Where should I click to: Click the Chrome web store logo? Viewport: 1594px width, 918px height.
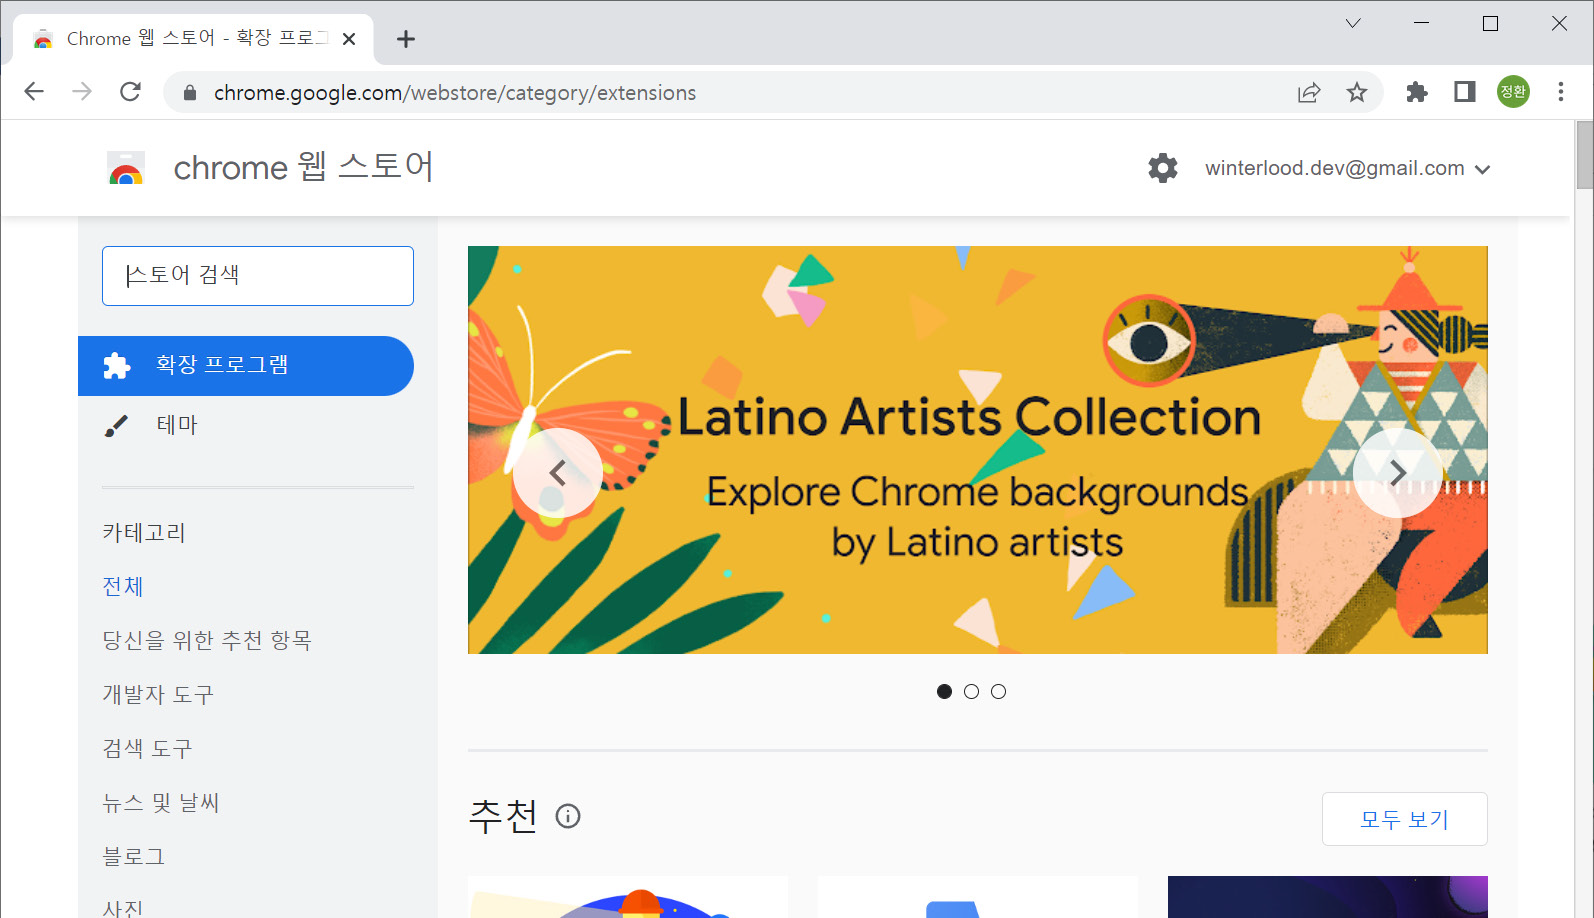(x=126, y=168)
